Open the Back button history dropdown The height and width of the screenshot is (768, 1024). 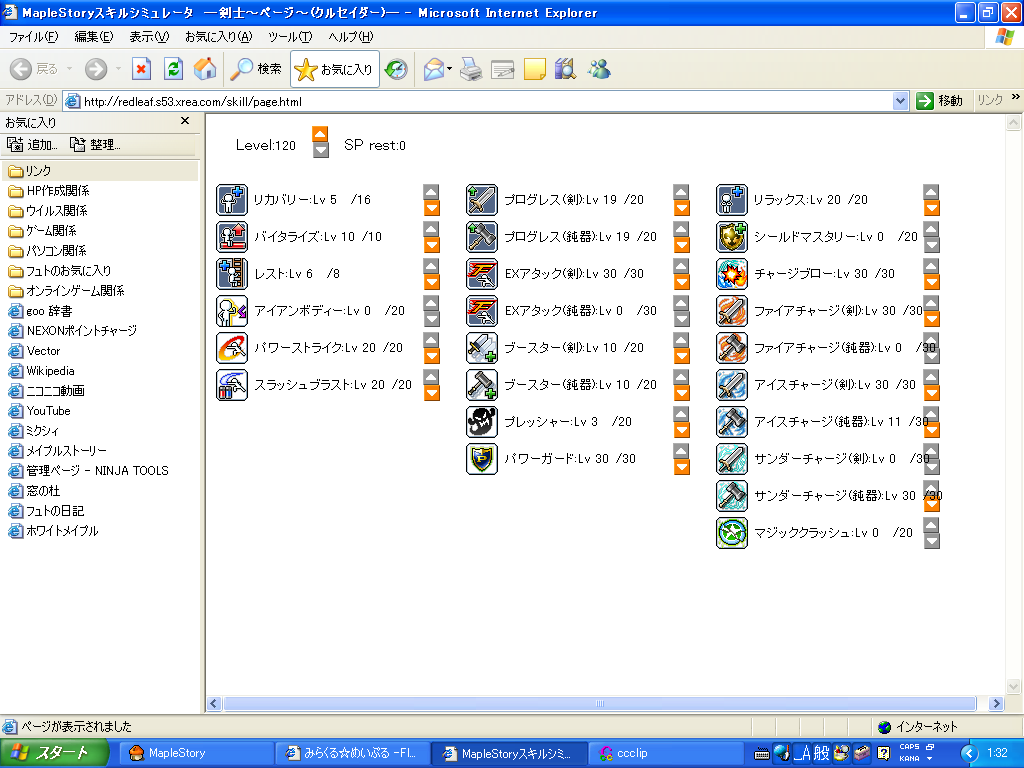coord(69,69)
